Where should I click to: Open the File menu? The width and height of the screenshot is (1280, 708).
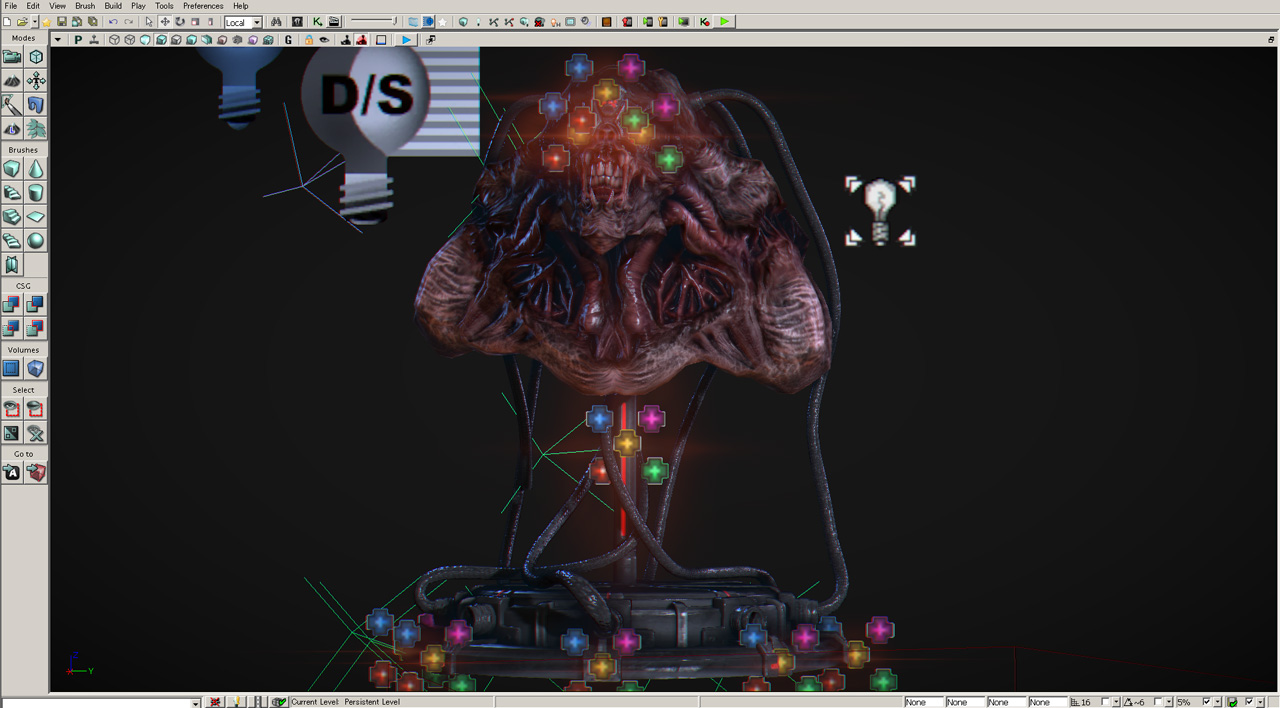[10, 6]
